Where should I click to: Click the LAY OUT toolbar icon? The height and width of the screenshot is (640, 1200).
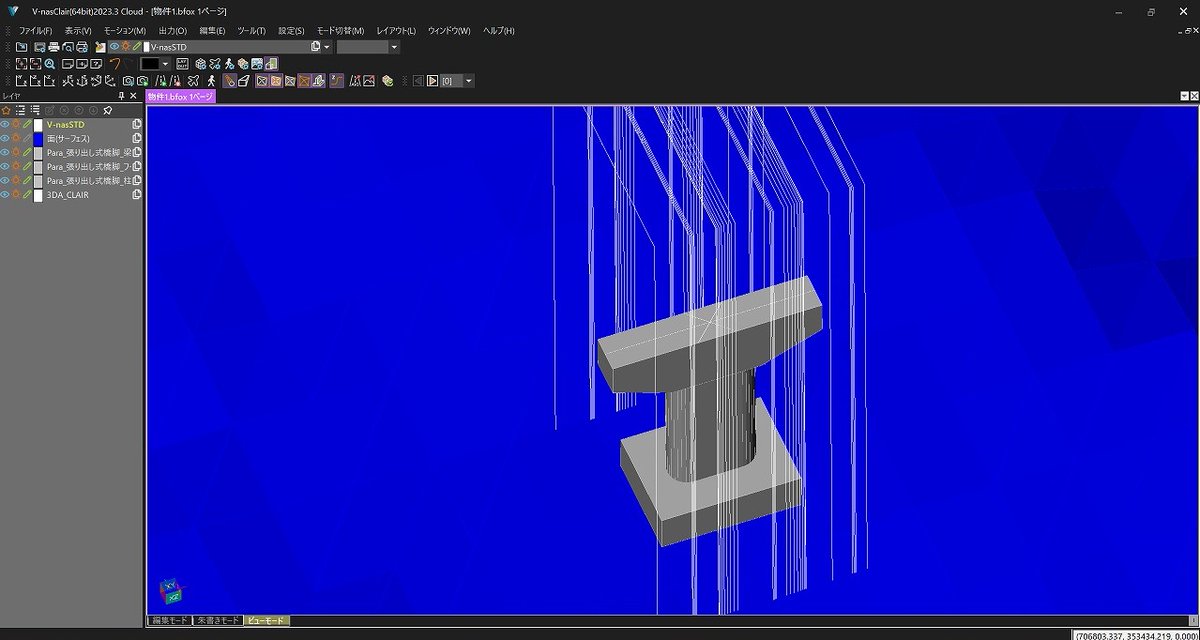pos(182,63)
